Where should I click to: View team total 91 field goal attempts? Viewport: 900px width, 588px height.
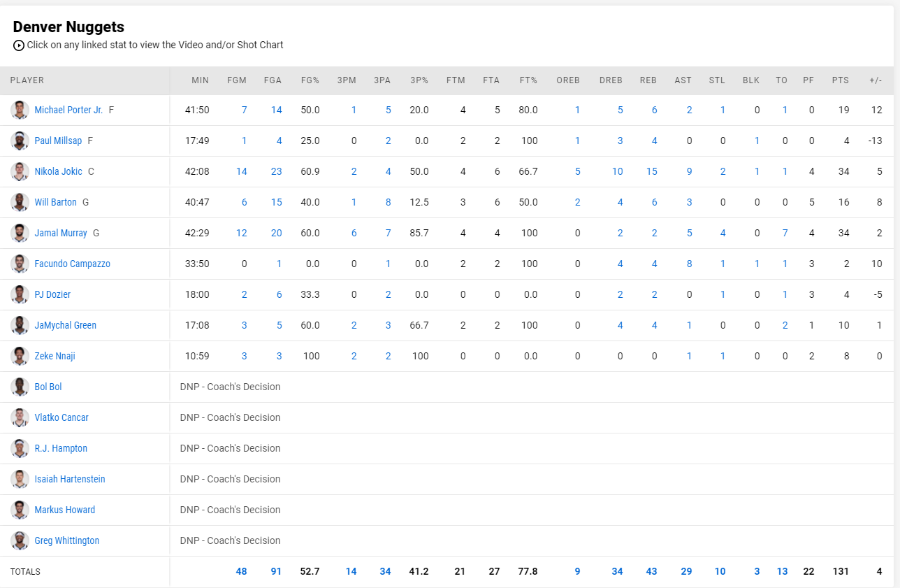276,571
